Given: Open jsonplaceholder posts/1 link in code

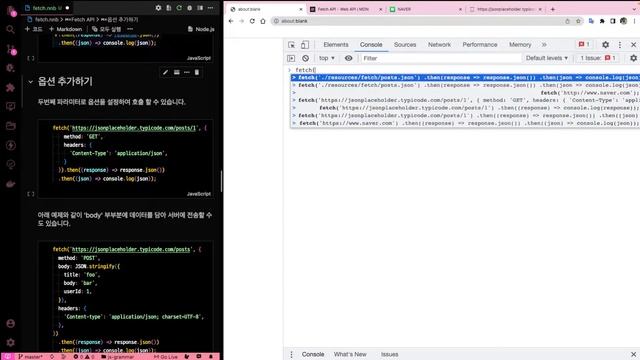Looking at the screenshot, I should [x=134, y=128].
